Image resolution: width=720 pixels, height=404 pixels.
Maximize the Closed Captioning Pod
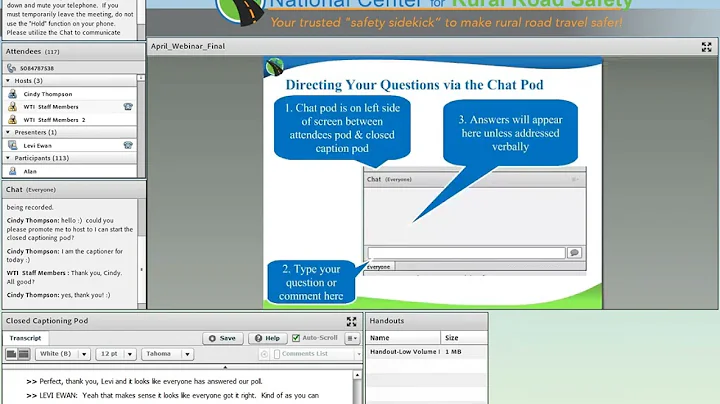point(351,321)
